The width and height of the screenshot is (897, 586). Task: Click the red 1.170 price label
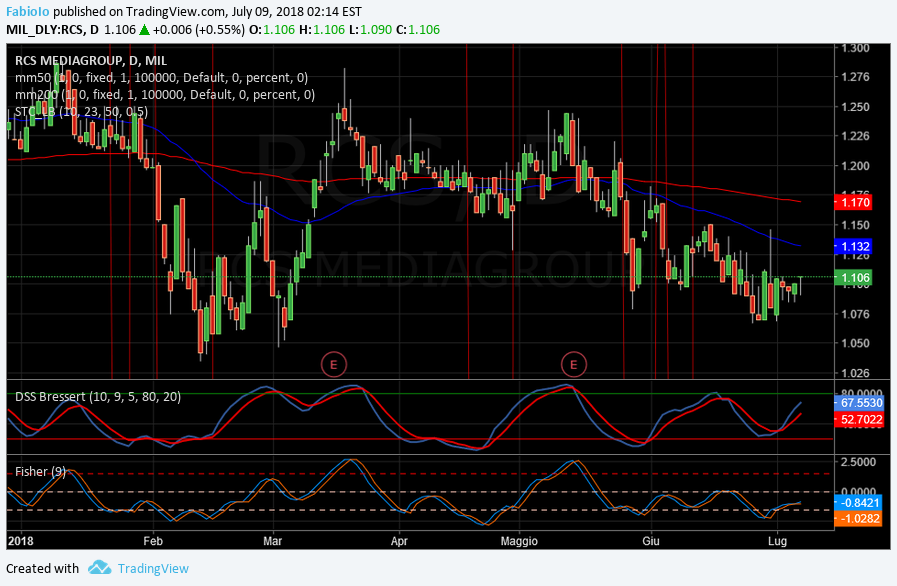point(852,202)
